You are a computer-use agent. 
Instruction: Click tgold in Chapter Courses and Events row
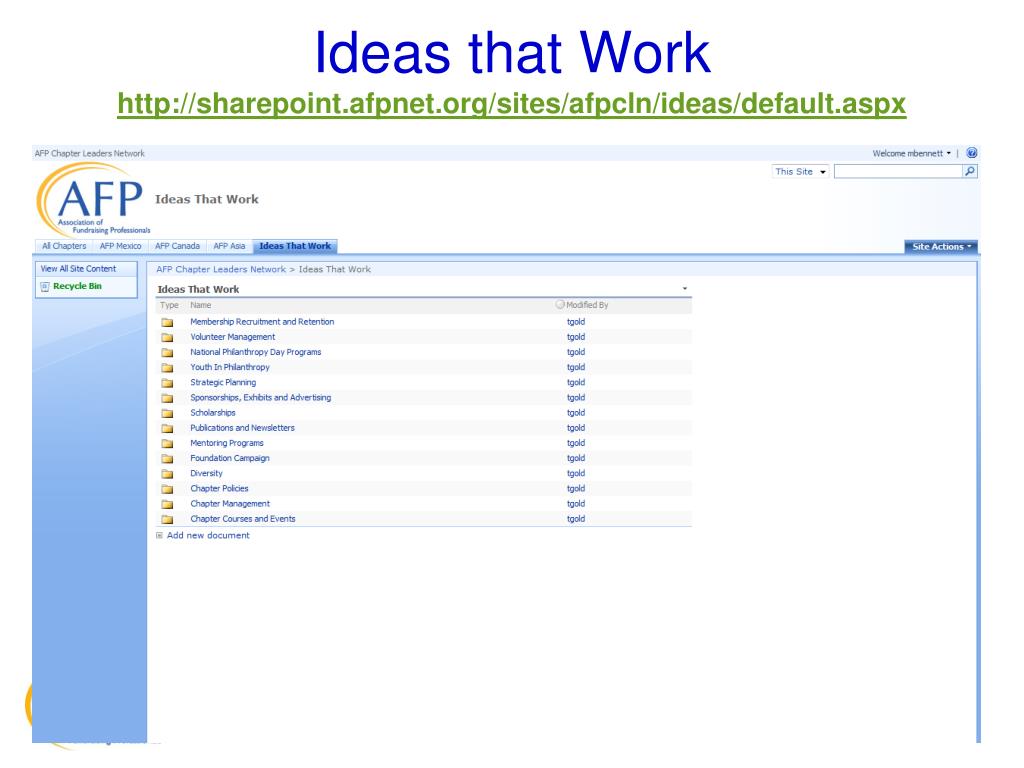click(576, 519)
